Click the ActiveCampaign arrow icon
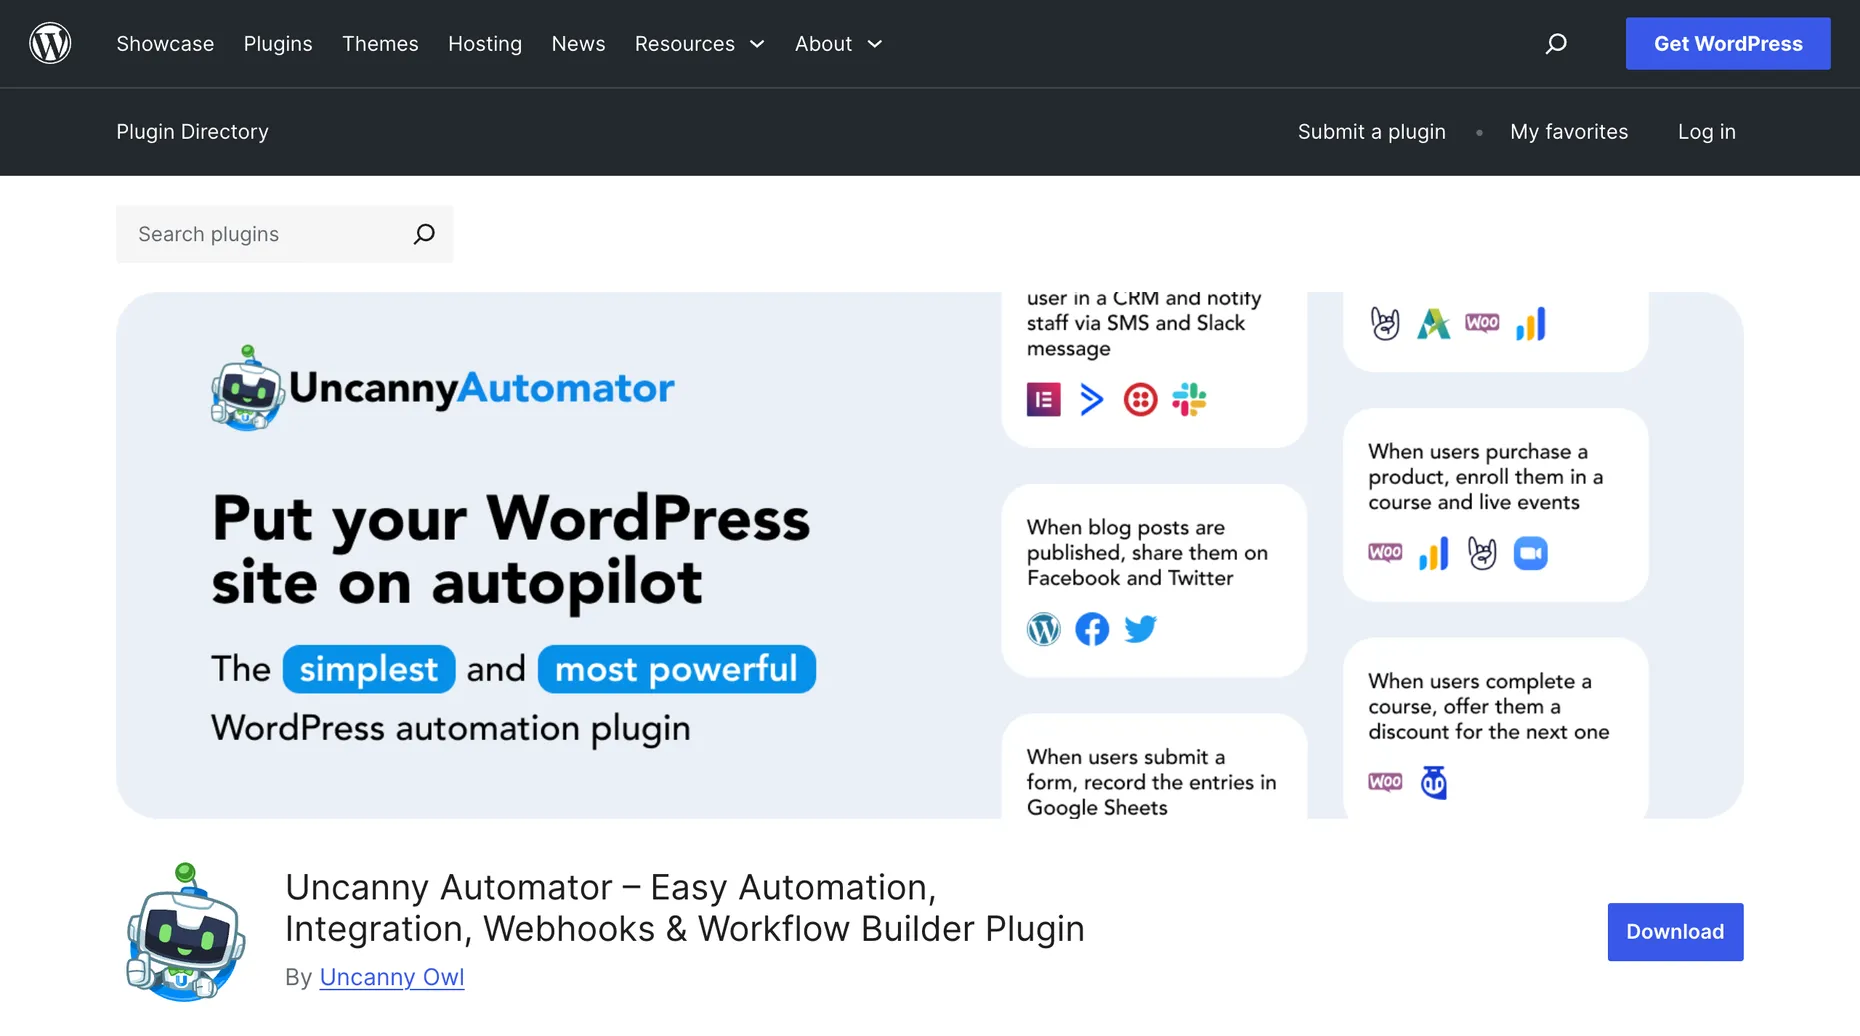 [x=1092, y=400]
